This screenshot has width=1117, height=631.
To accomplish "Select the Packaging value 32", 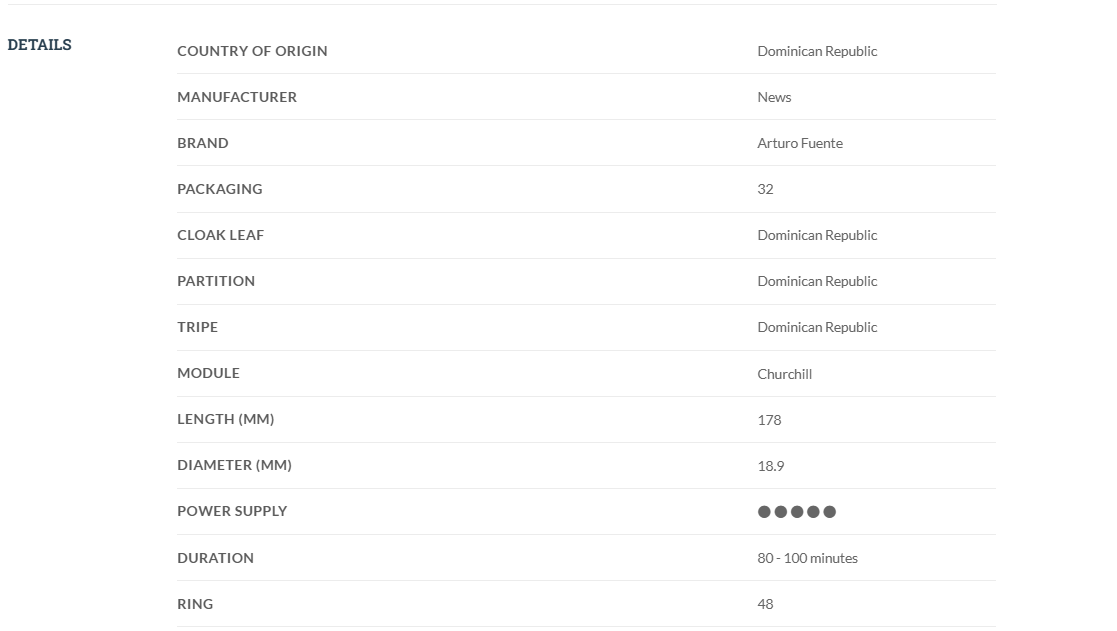I will click(x=765, y=189).
